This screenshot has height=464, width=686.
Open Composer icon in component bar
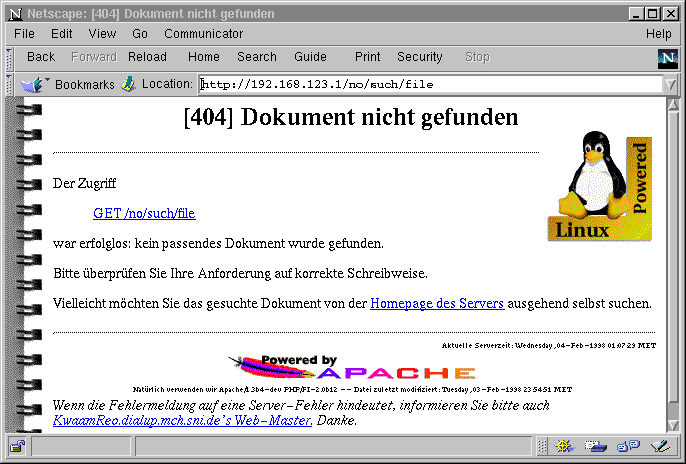click(659, 446)
